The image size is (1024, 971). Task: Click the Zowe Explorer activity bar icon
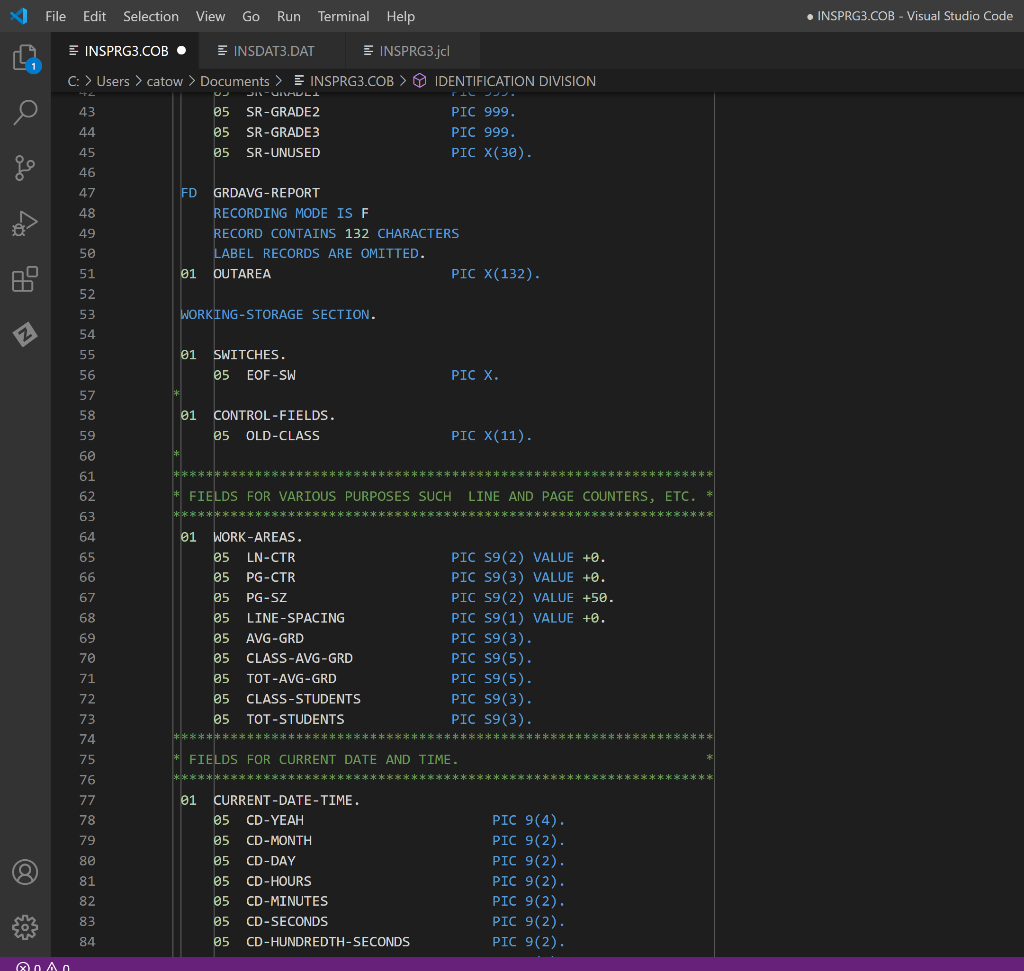25,335
